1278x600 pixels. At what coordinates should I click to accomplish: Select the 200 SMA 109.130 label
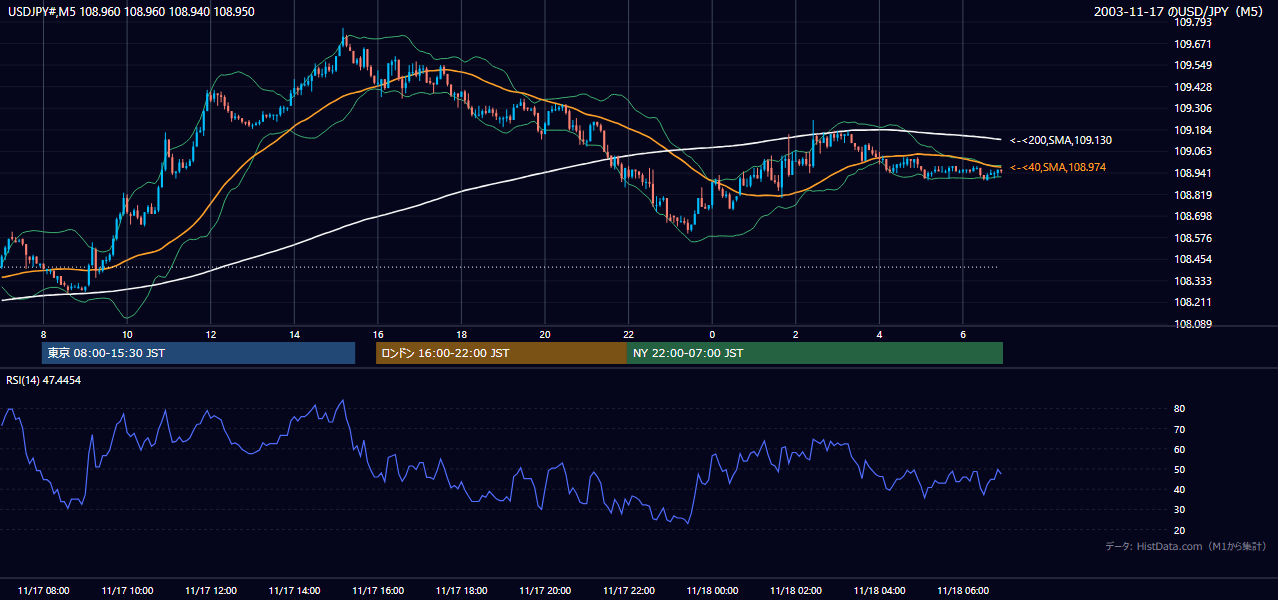pyautogui.click(x=1061, y=141)
